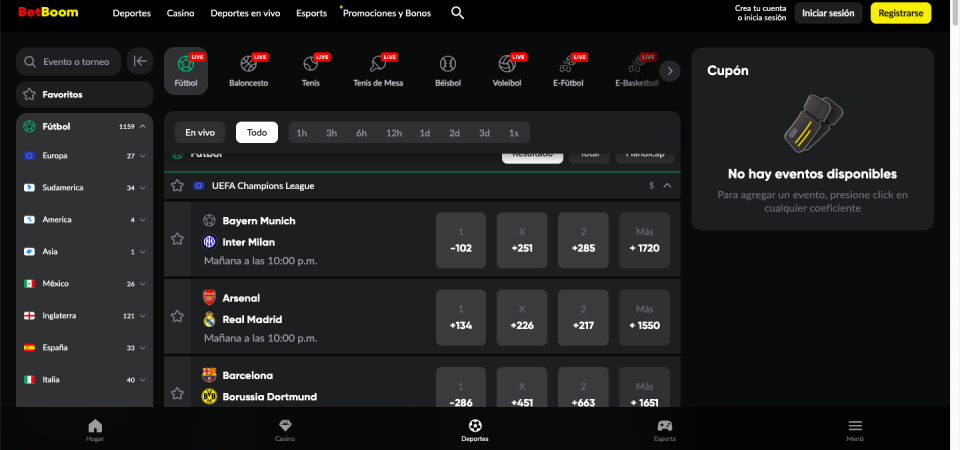
Task: Bet on Arsenal–Real Madrid draw at +226
Action: coord(522,317)
